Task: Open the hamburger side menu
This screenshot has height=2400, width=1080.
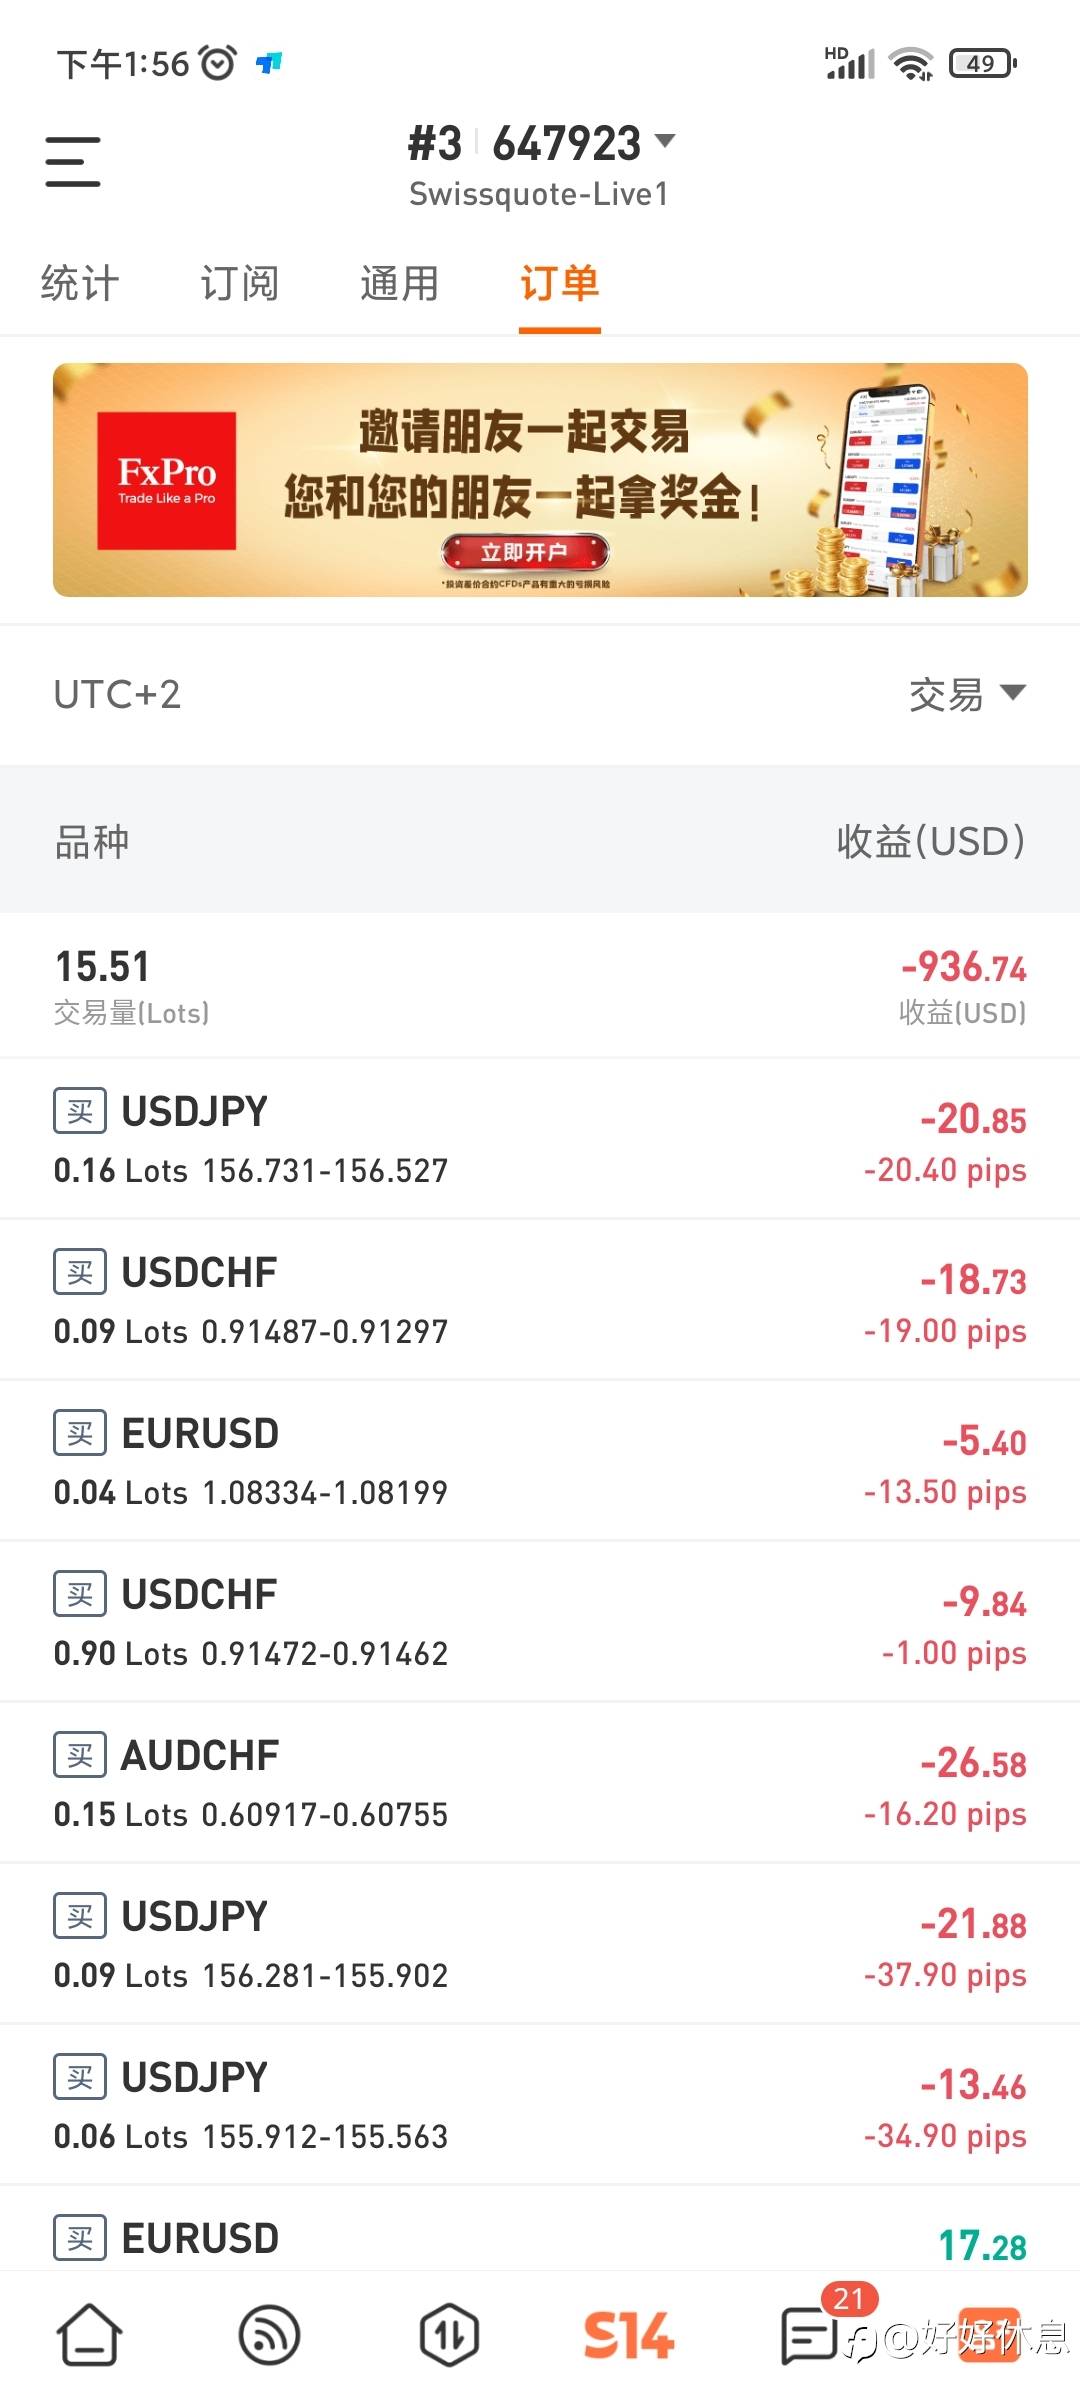Action: click(73, 162)
